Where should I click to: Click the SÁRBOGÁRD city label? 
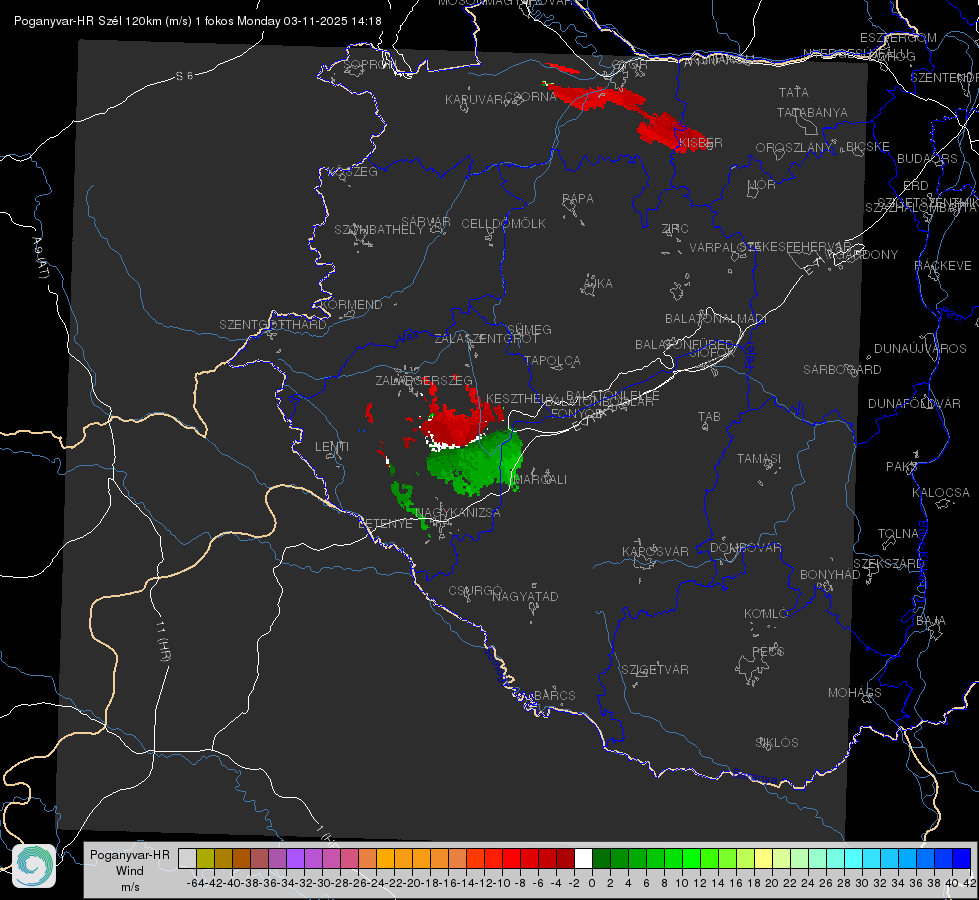click(x=842, y=370)
